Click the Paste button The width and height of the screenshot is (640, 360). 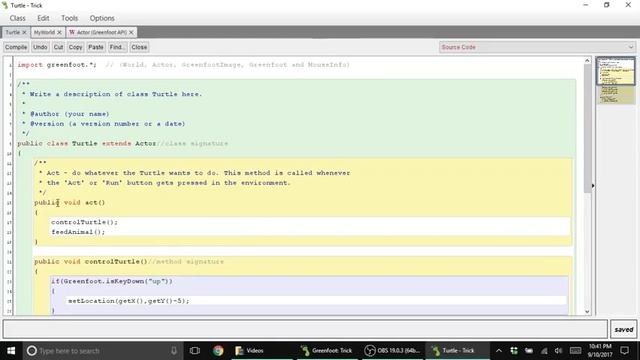click(96, 47)
